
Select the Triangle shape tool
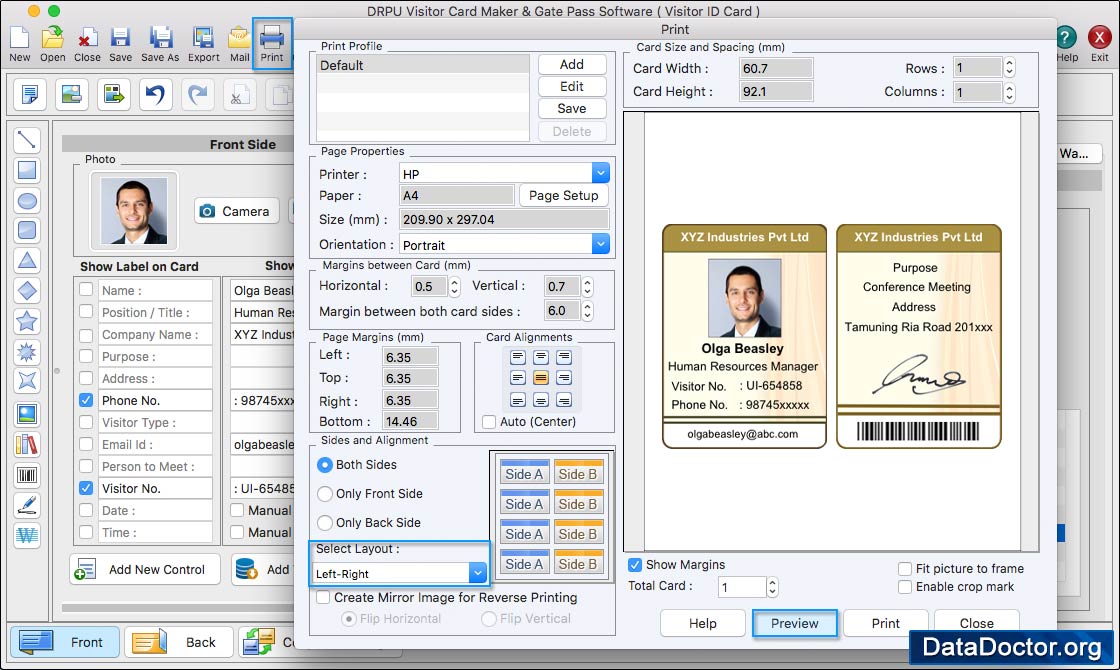pyautogui.click(x=26, y=261)
